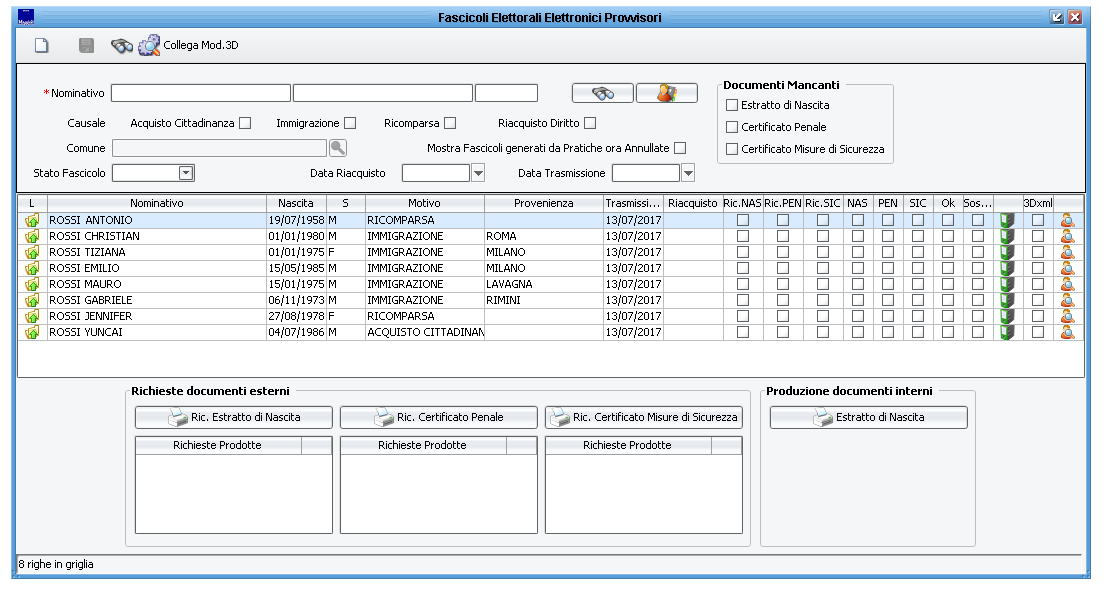Image resolution: width=1107 pixels, height=596 pixels.
Task: Open the Data Trasmissione date dropdown
Action: tap(687, 173)
